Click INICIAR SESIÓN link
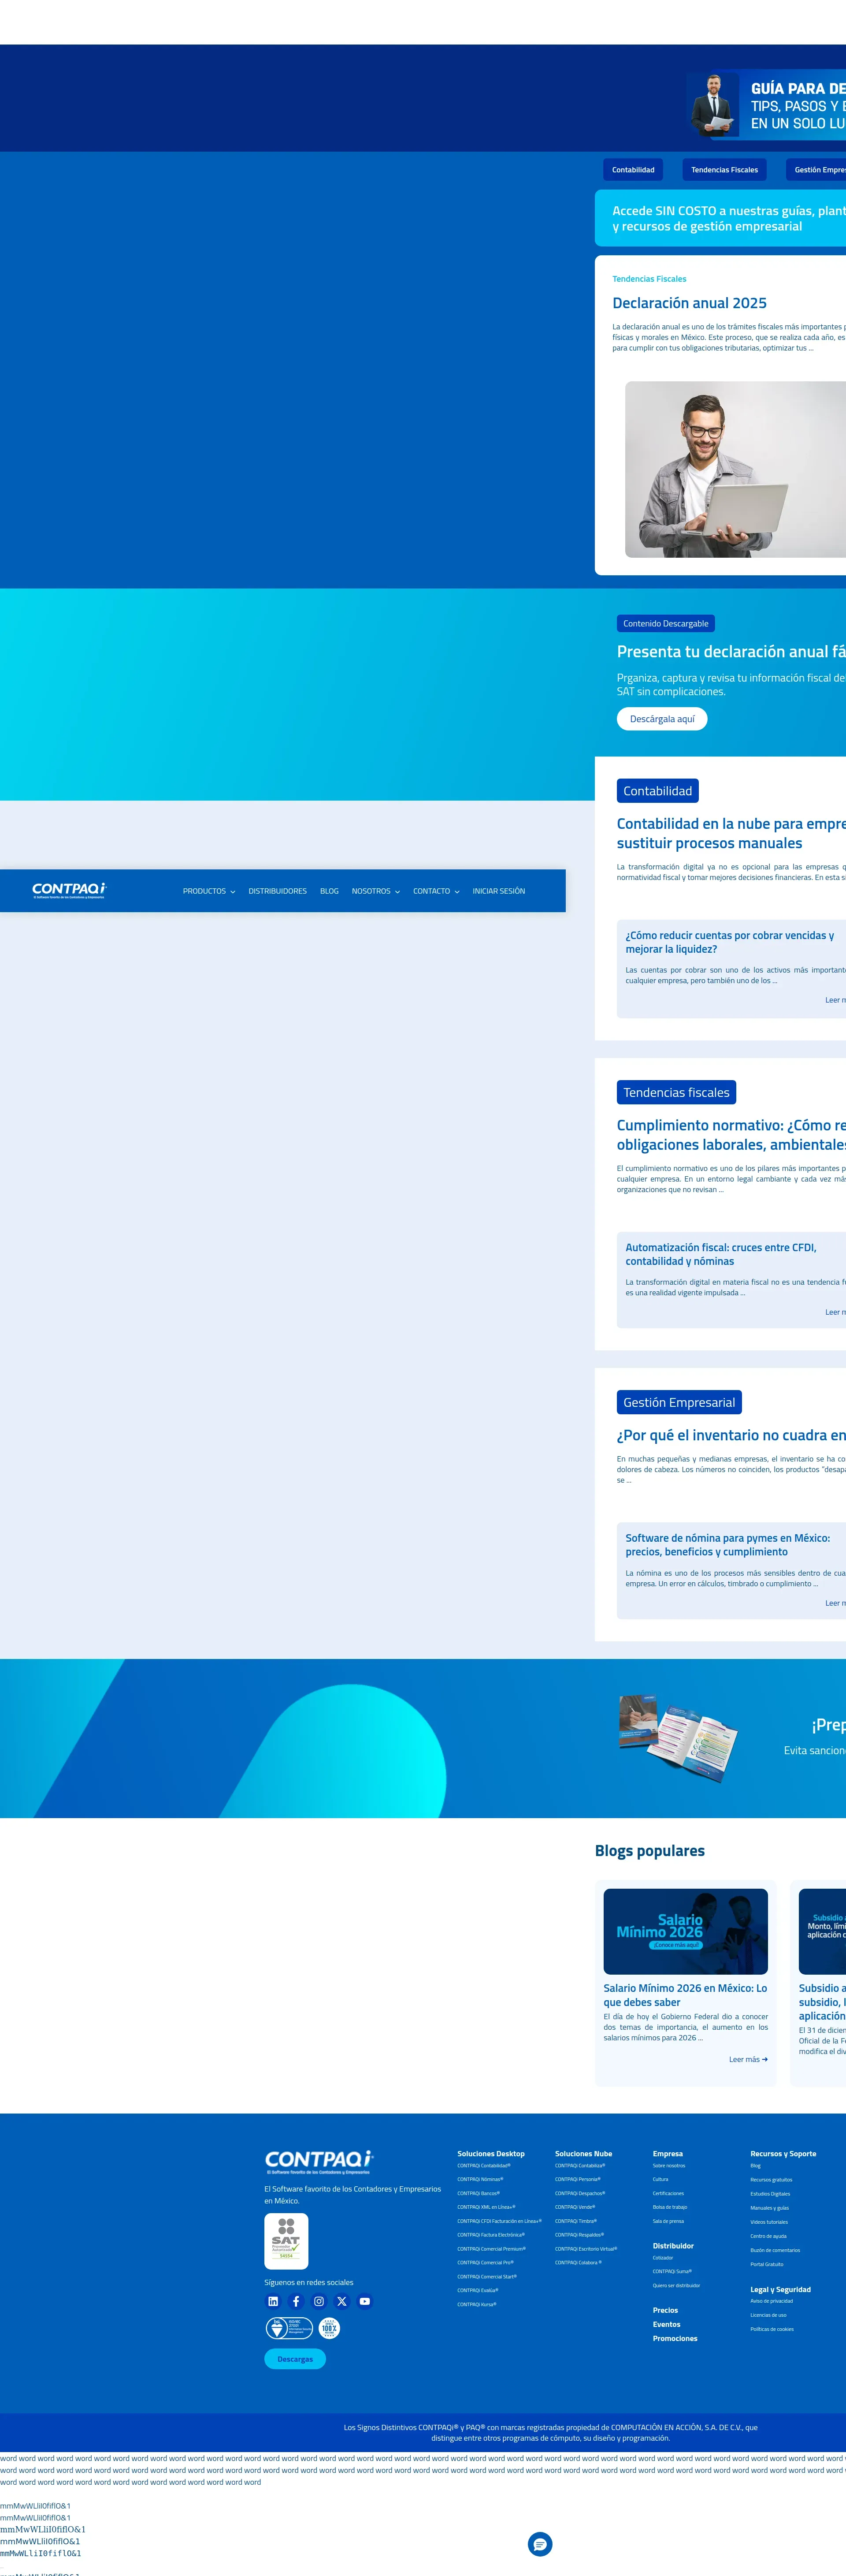 [498, 891]
